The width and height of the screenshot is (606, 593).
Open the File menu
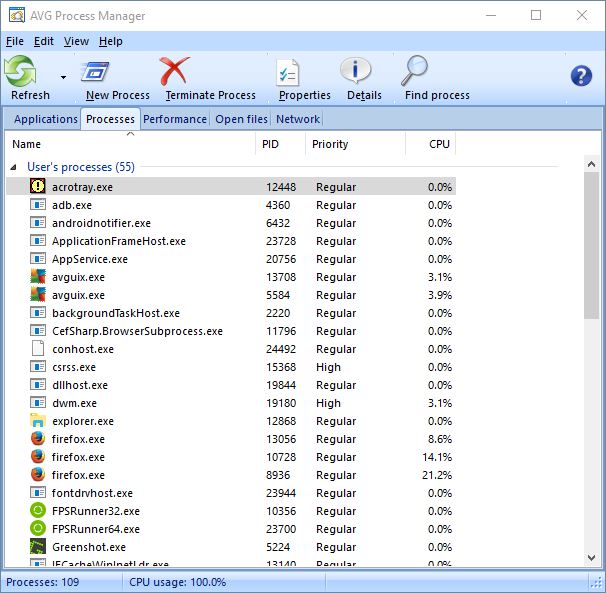tap(15, 41)
